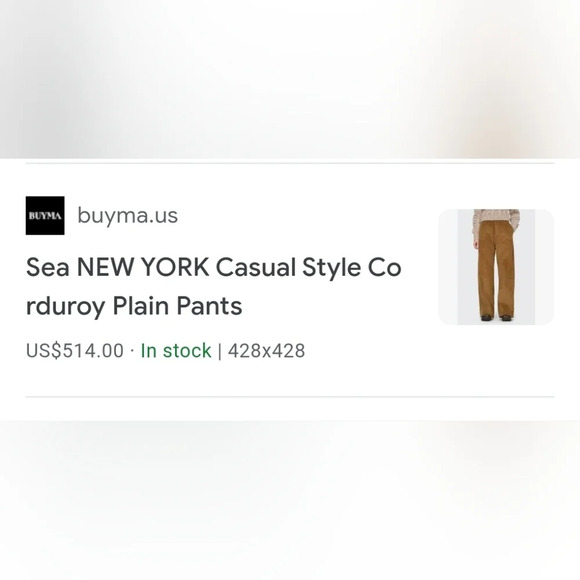Image resolution: width=580 pixels, height=580 pixels.
Task: Click blank space beneath the pants thumbnail
Action: point(496,361)
